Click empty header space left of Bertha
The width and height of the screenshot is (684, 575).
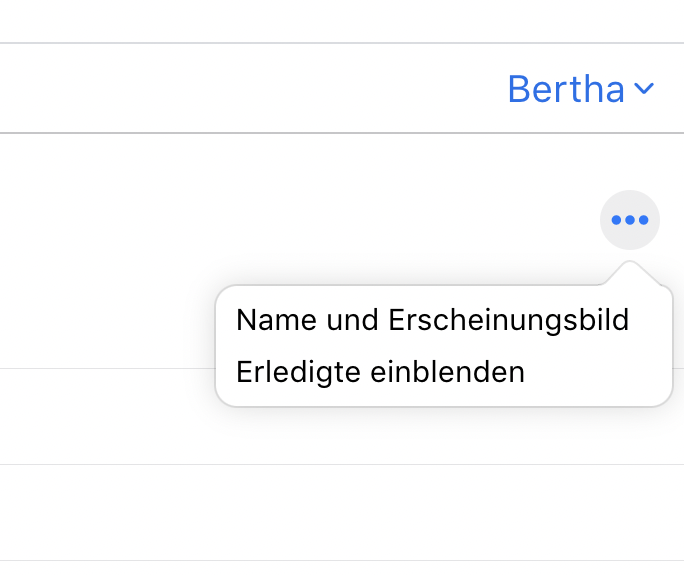point(250,89)
